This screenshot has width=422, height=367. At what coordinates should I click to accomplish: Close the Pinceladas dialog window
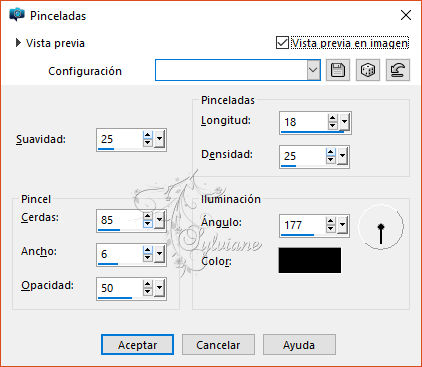406,15
